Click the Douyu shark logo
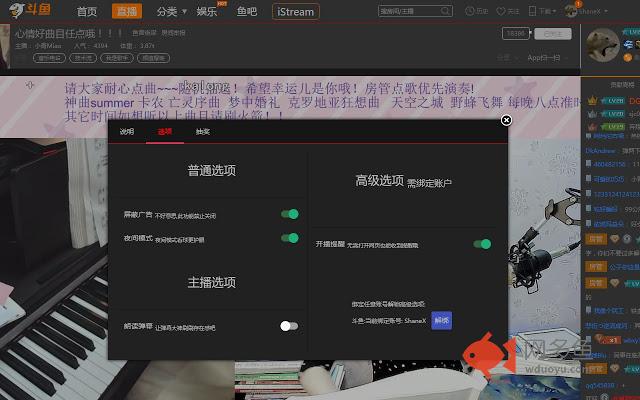The height and width of the screenshot is (400, 640). [29, 11]
